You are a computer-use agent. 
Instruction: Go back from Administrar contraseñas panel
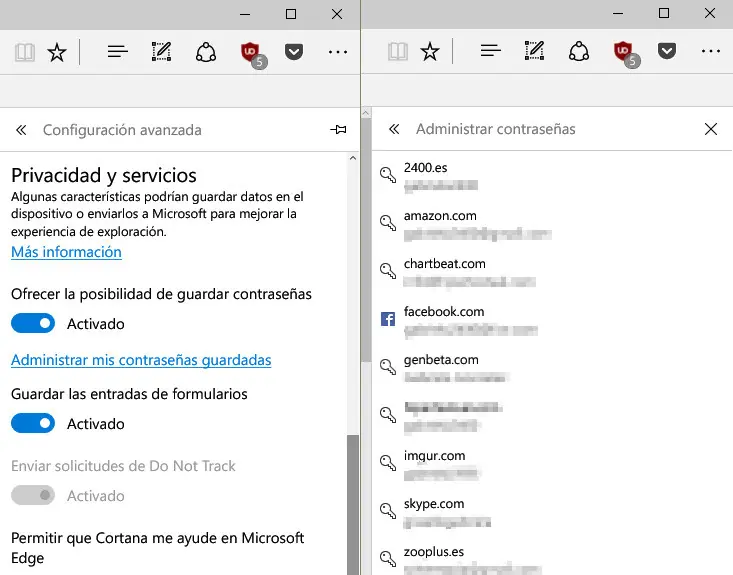394,129
